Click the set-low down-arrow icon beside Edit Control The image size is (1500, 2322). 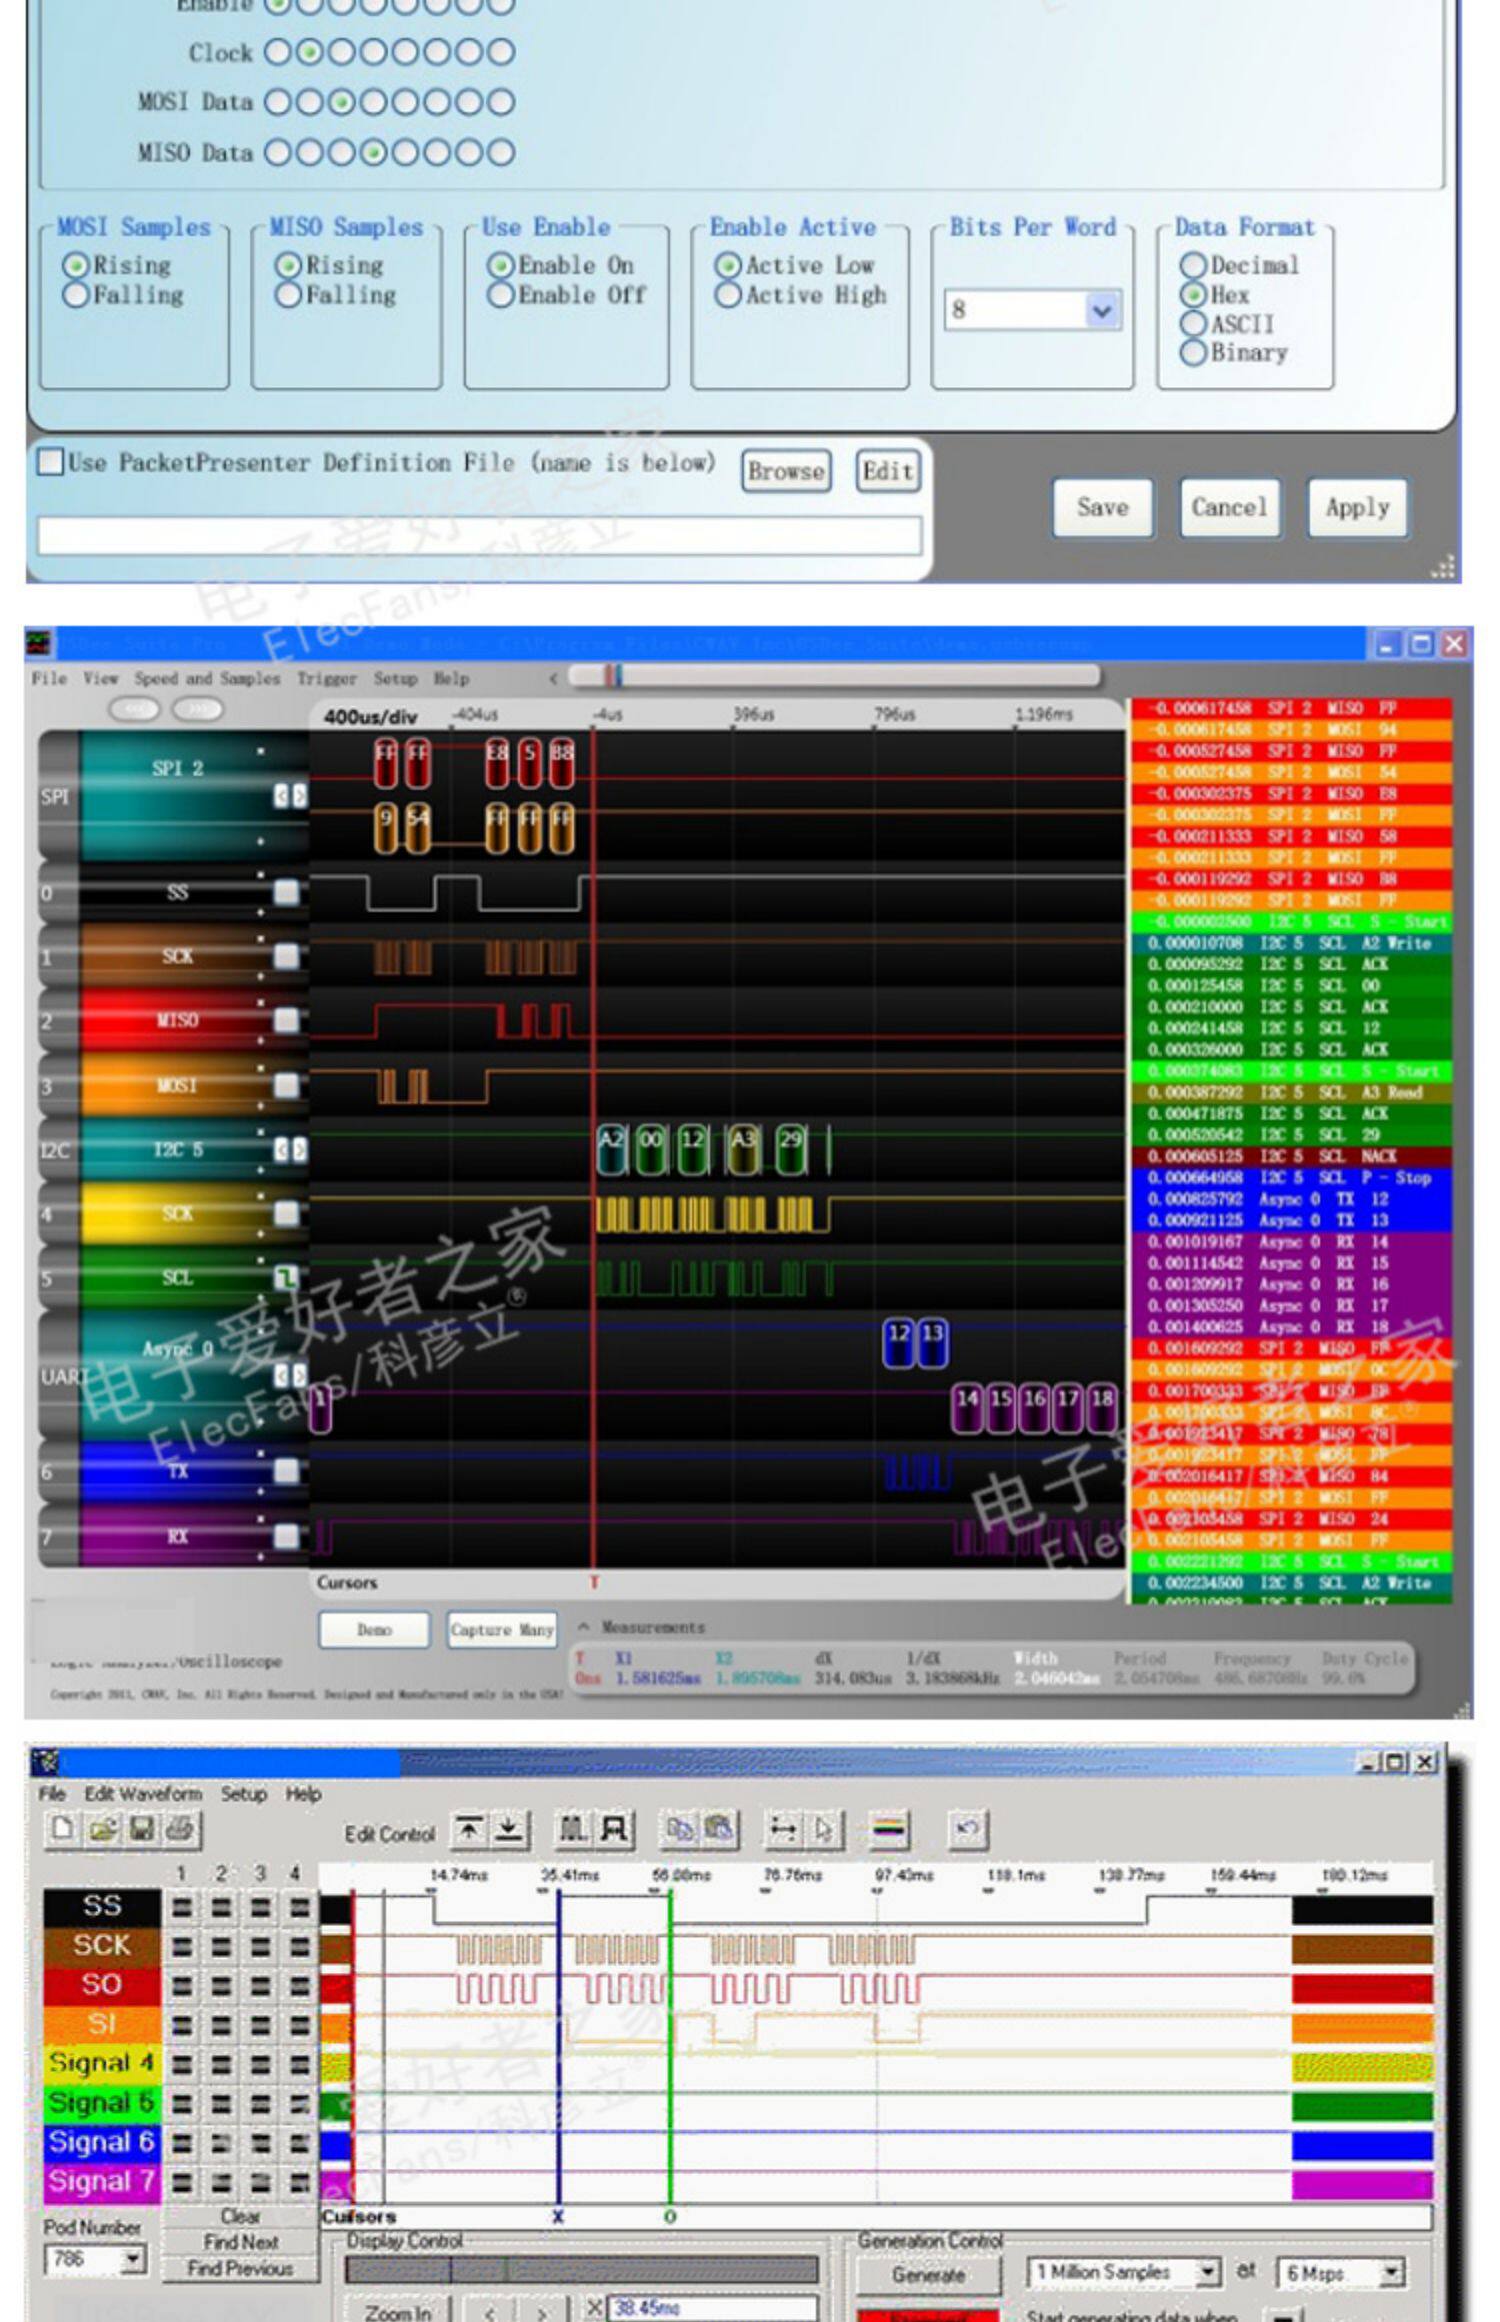(x=509, y=1831)
